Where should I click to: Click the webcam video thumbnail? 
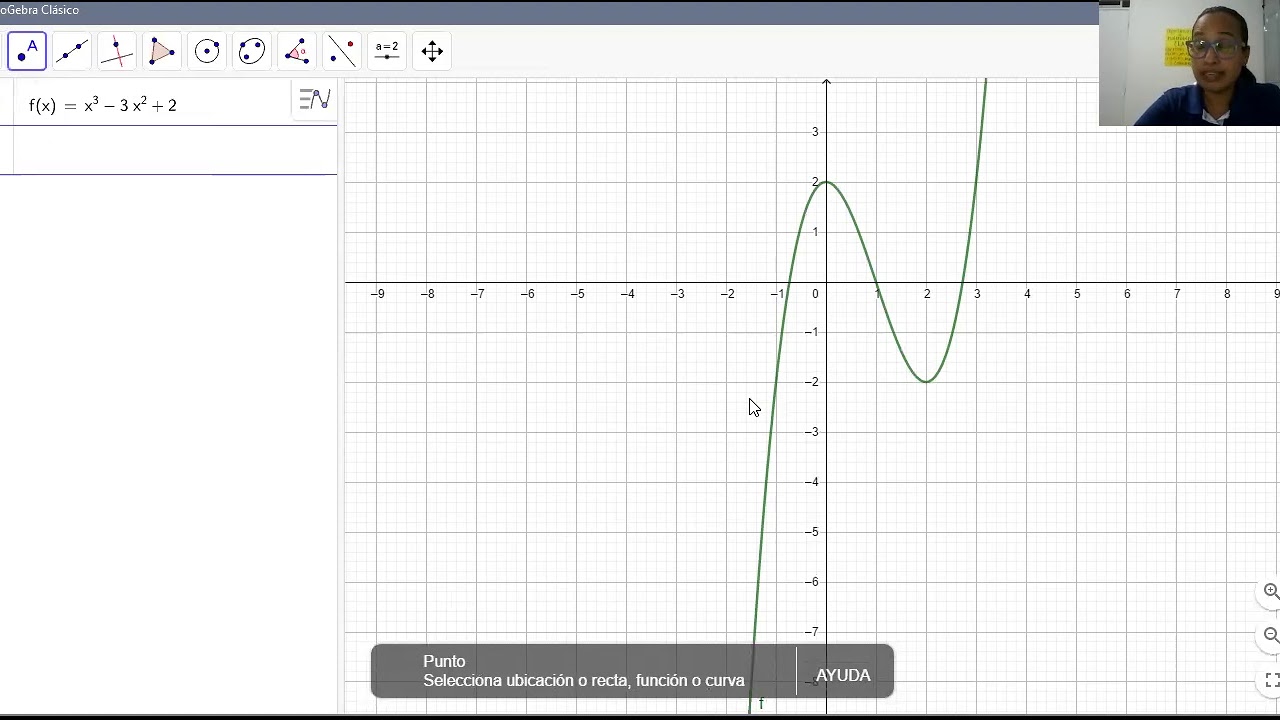(1189, 63)
